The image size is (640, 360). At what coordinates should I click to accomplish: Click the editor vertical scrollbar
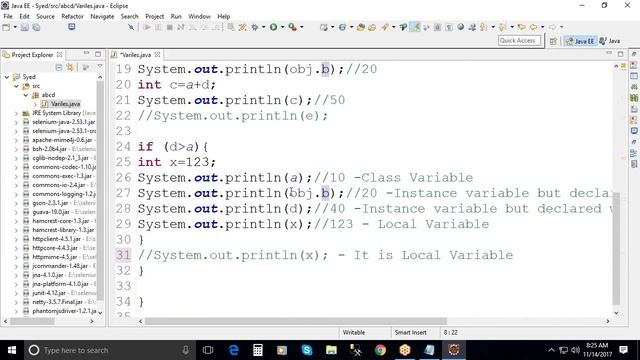(x=616, y=249)
